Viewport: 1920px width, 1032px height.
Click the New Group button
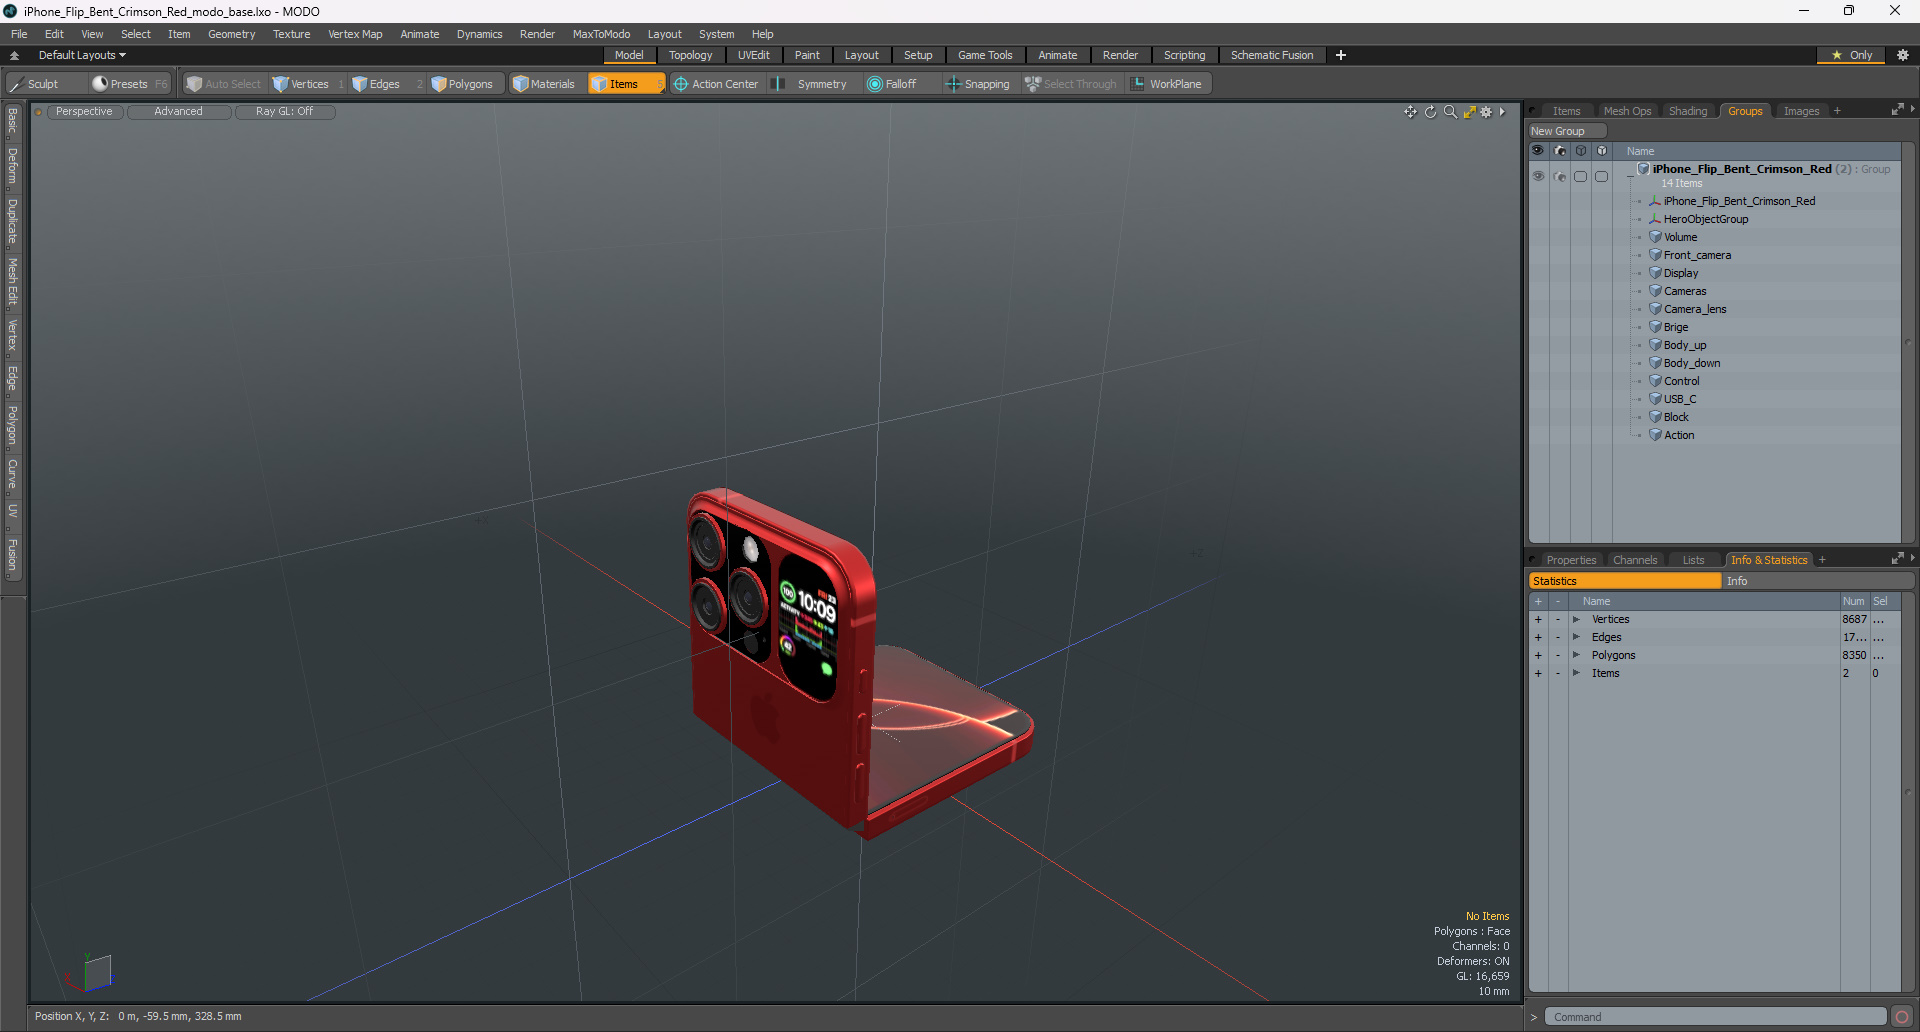[x=1566, y=131]
